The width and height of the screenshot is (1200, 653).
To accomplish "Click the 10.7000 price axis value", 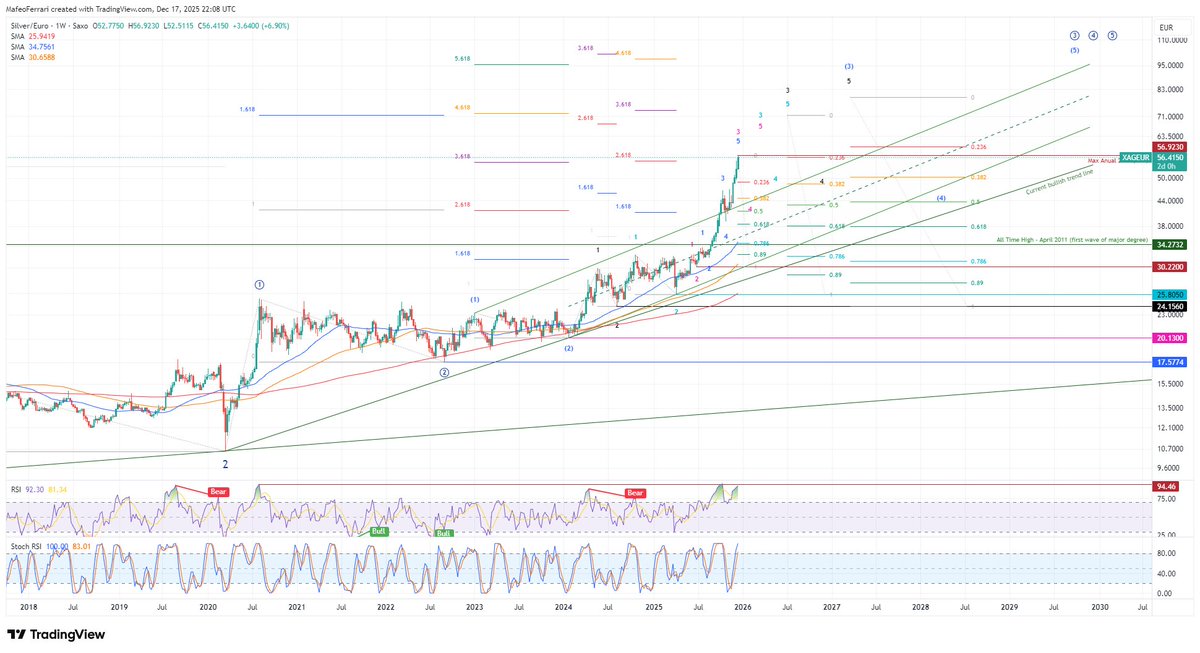I will [1169, 449].
